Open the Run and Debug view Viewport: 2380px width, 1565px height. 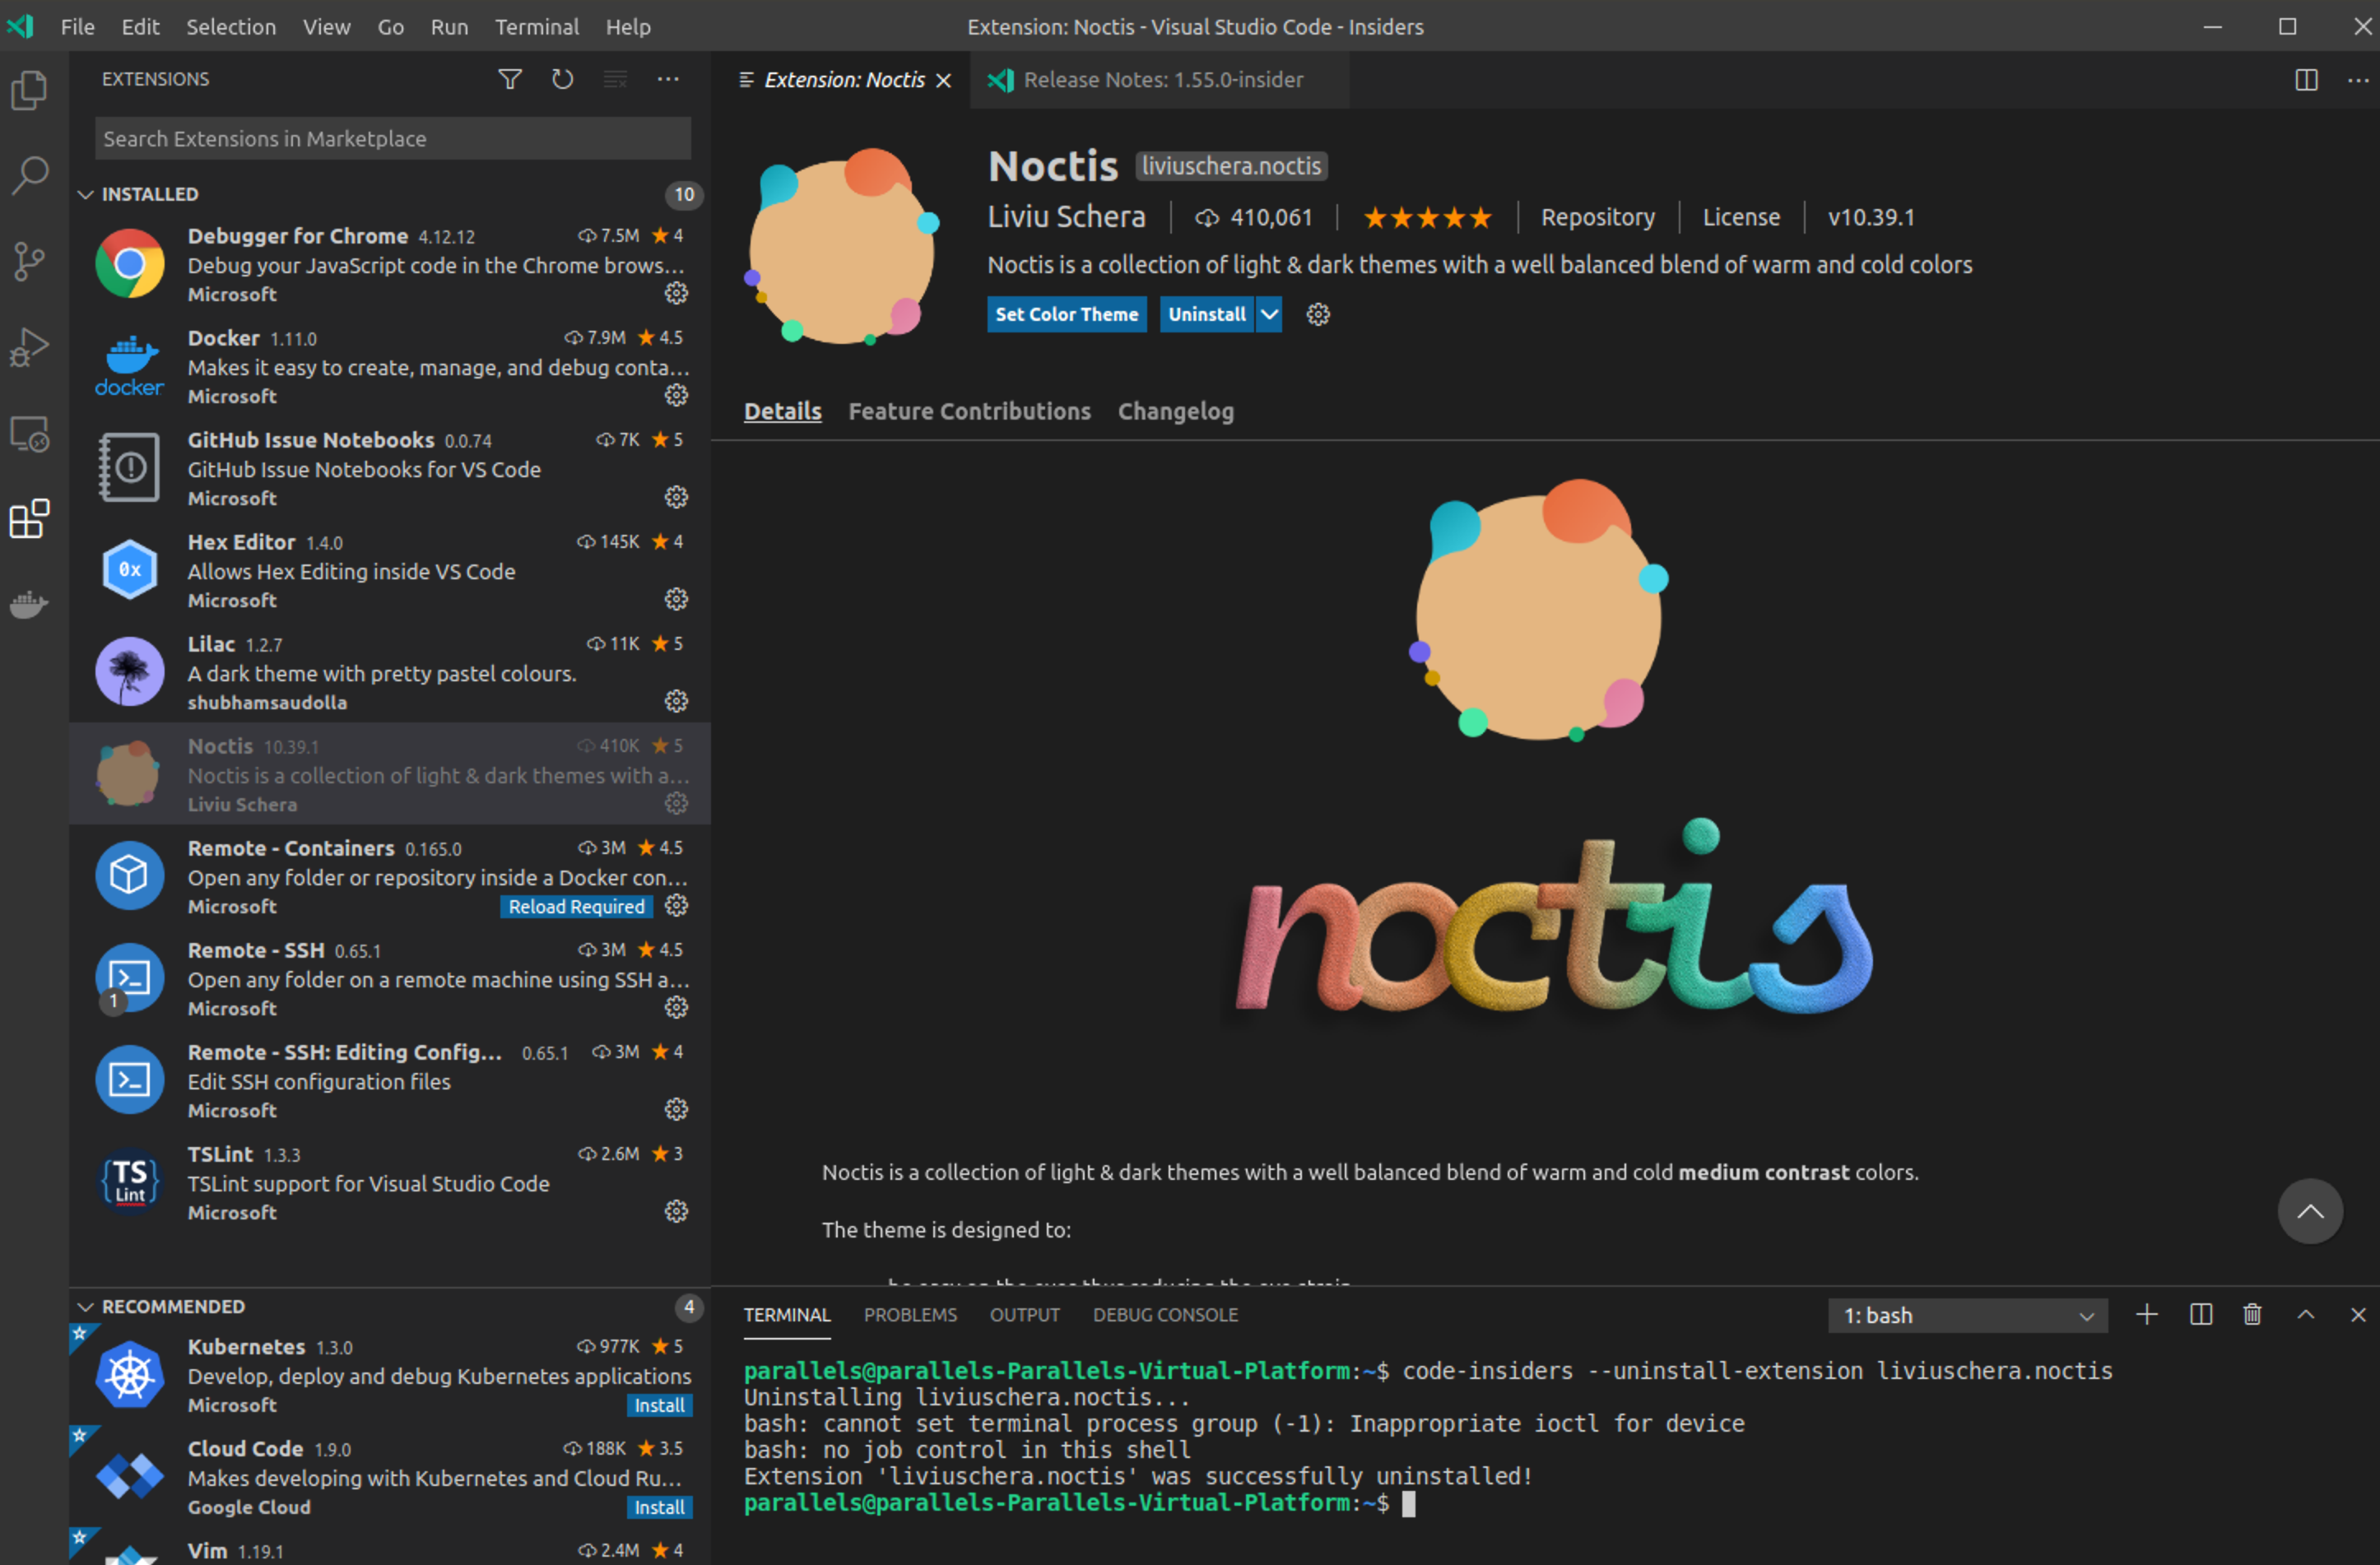29,346
